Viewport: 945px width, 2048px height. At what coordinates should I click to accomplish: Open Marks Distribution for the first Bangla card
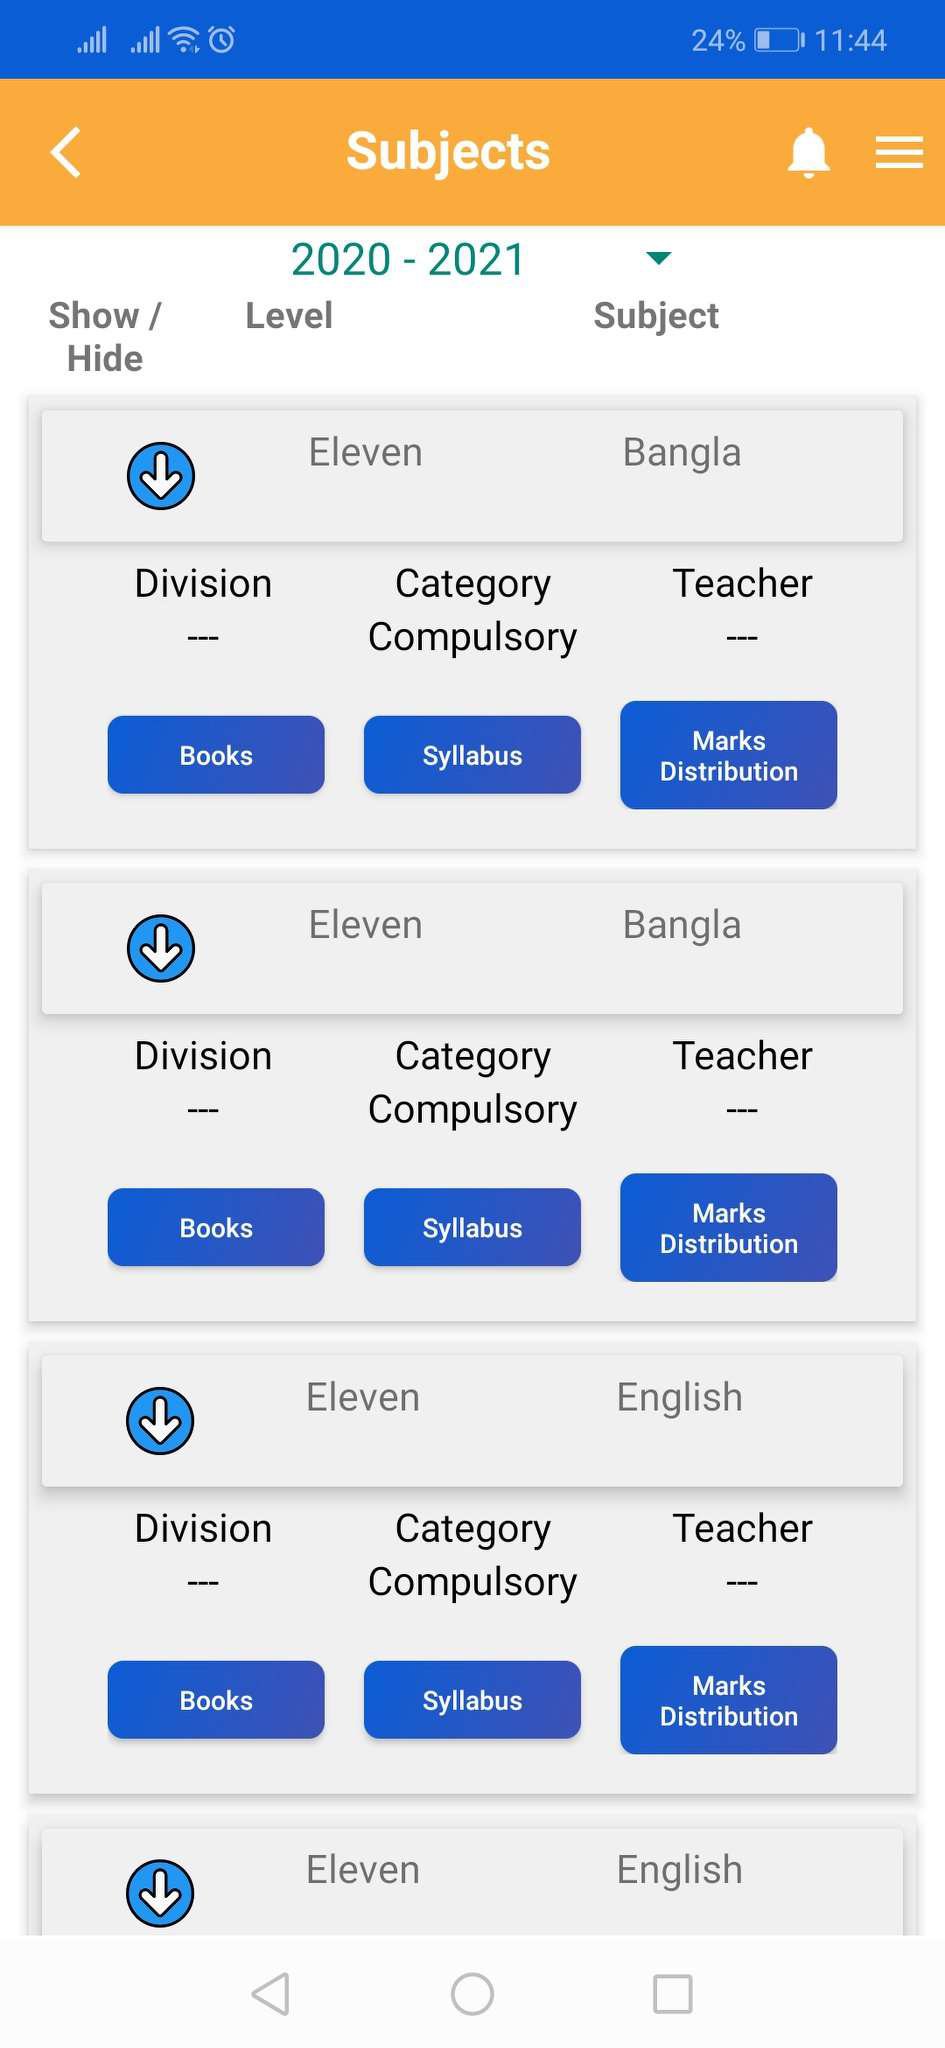click(728, 755)
